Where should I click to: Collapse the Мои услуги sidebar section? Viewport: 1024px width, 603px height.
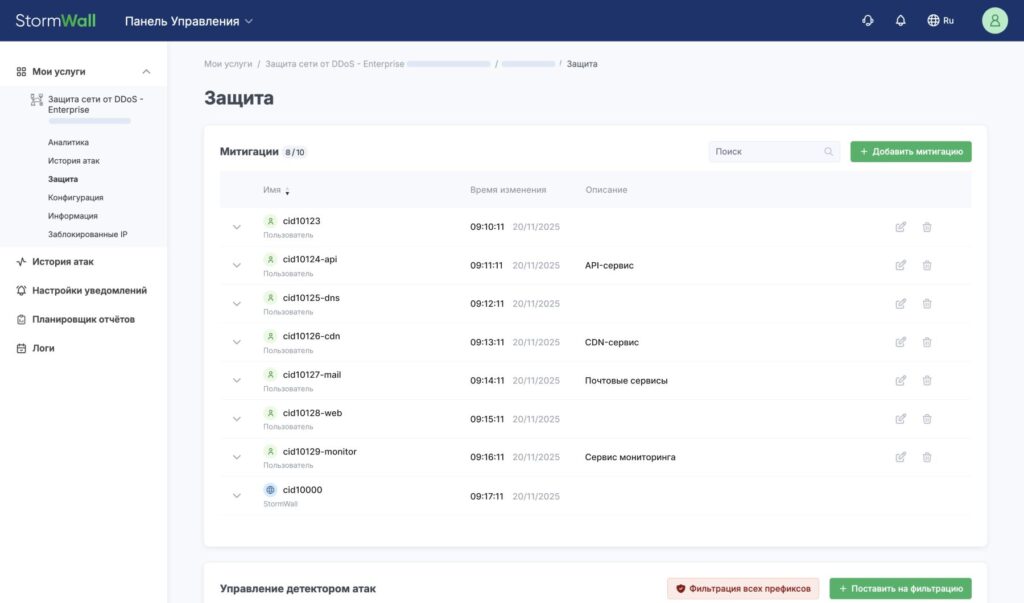(145, 71)
